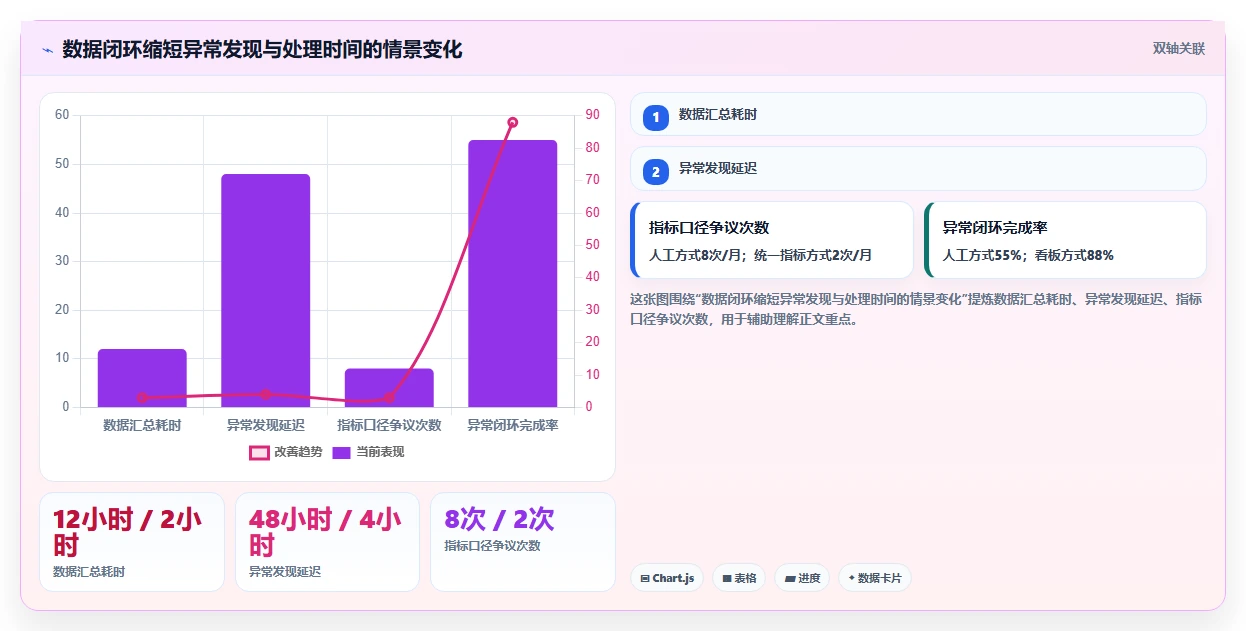
Task: Click the 双轴关联 label in the header
Action: pyautogui.click(x=1179, y=48)
